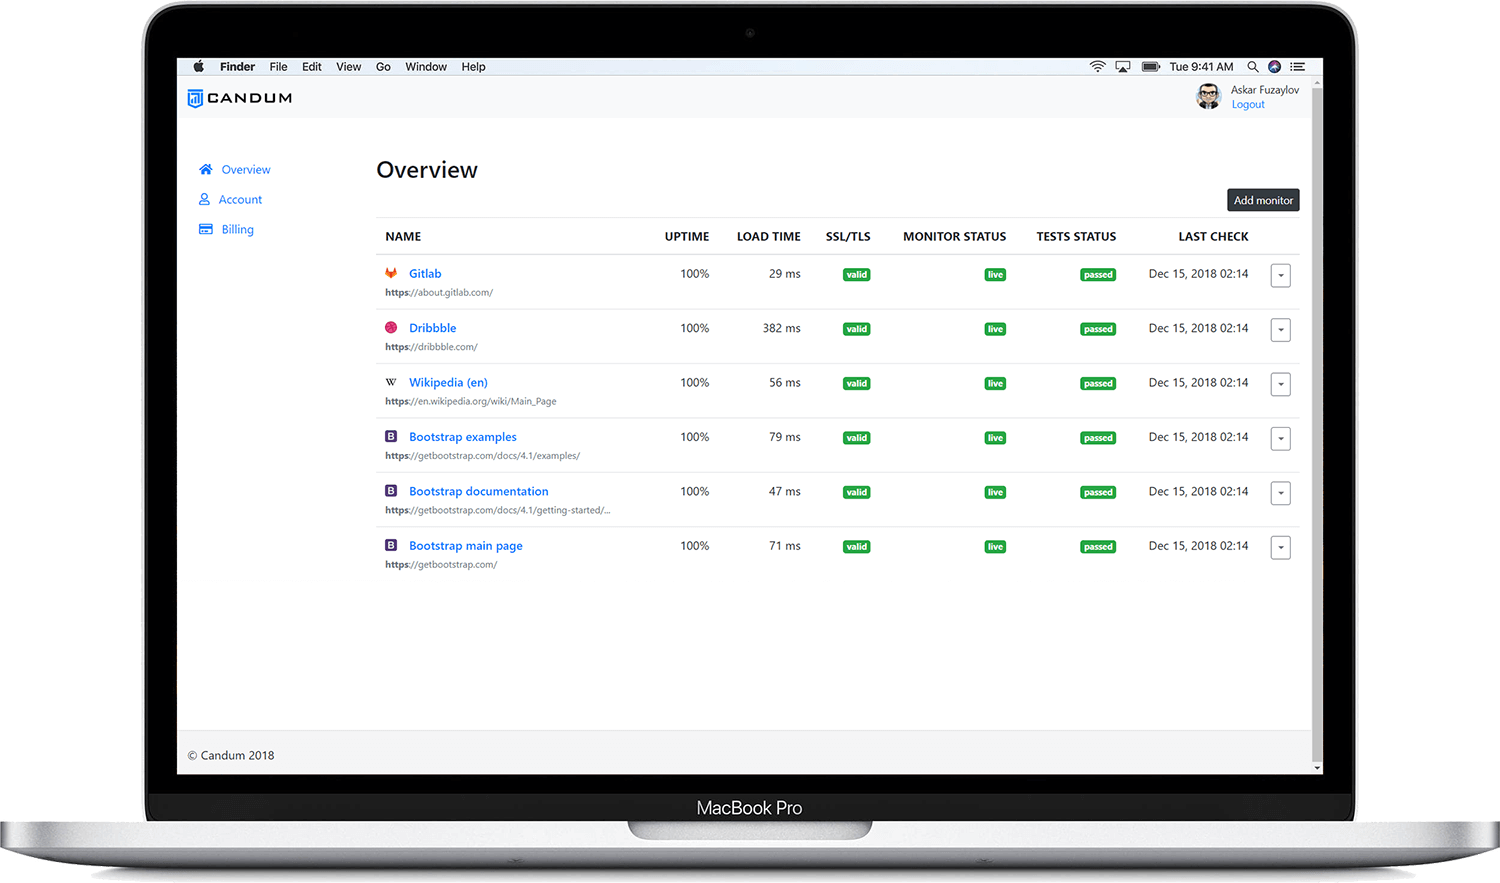Open the Go menu in the menu bar
1500x883 pixels.
click(383, 66)
